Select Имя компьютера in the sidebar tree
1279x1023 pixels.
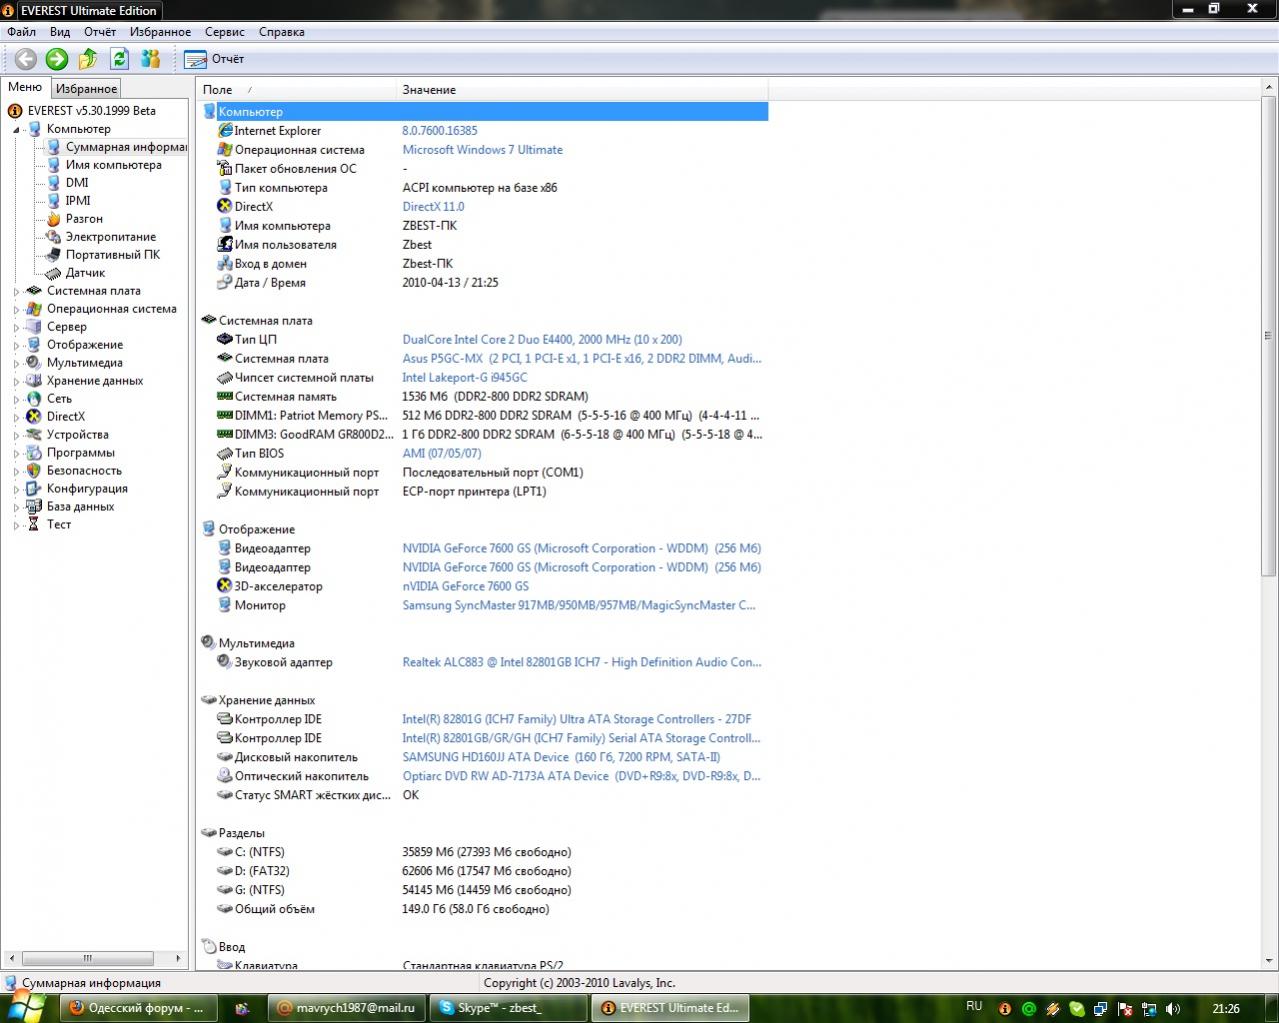[113, 165]
